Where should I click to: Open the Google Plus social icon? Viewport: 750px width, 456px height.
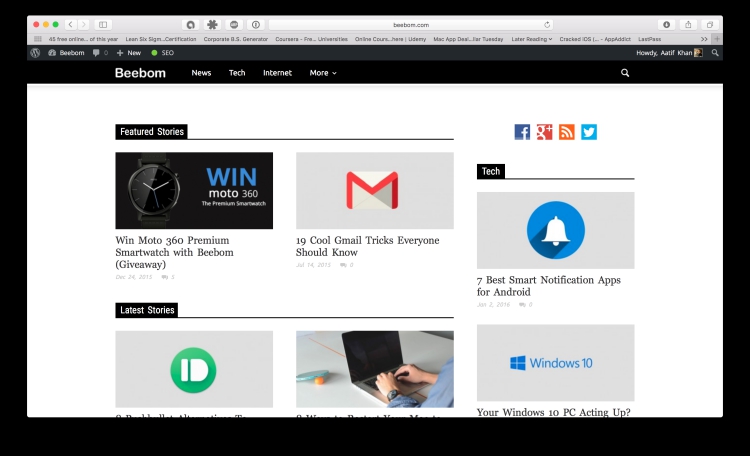pyautogui.click(x=544, y=132)
